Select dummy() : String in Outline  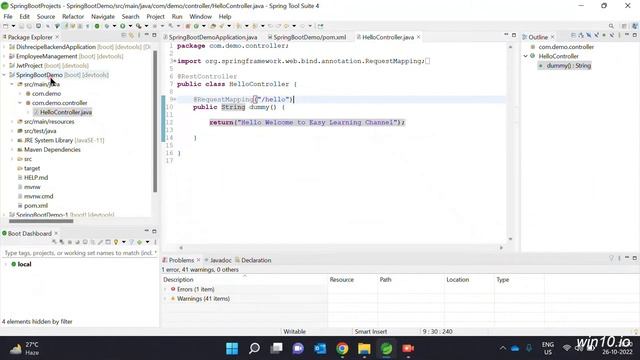[564, 65]
